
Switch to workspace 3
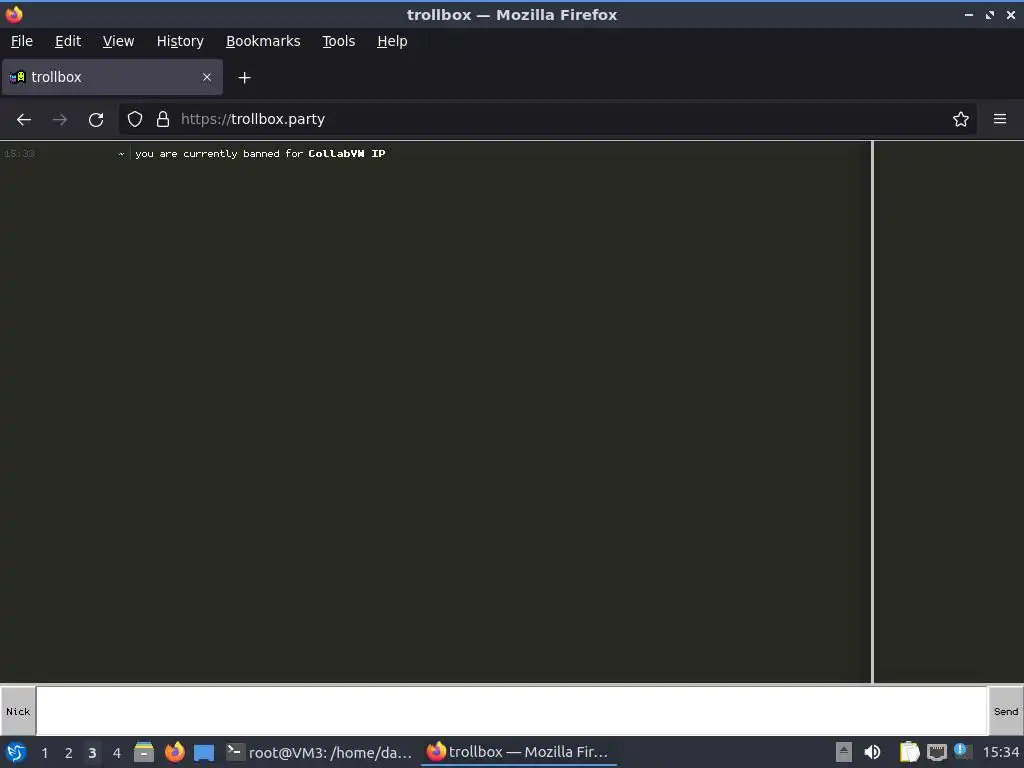point(92,753)
